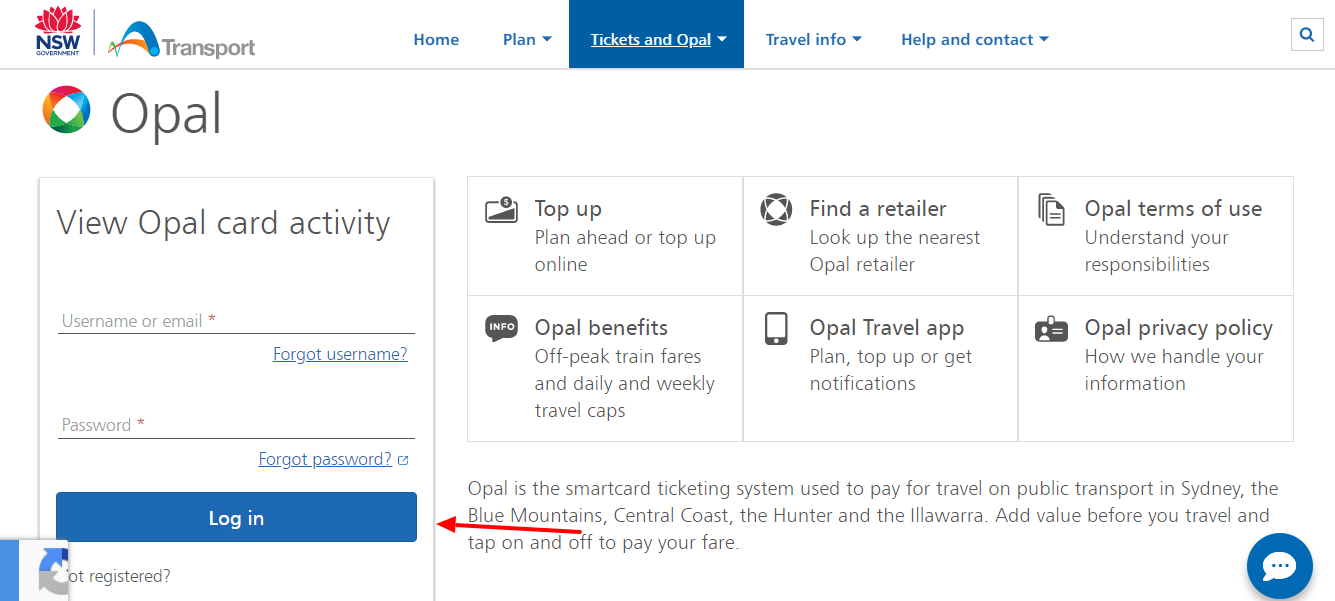Select the Opal Travel app phone icon

click(776, 327)
